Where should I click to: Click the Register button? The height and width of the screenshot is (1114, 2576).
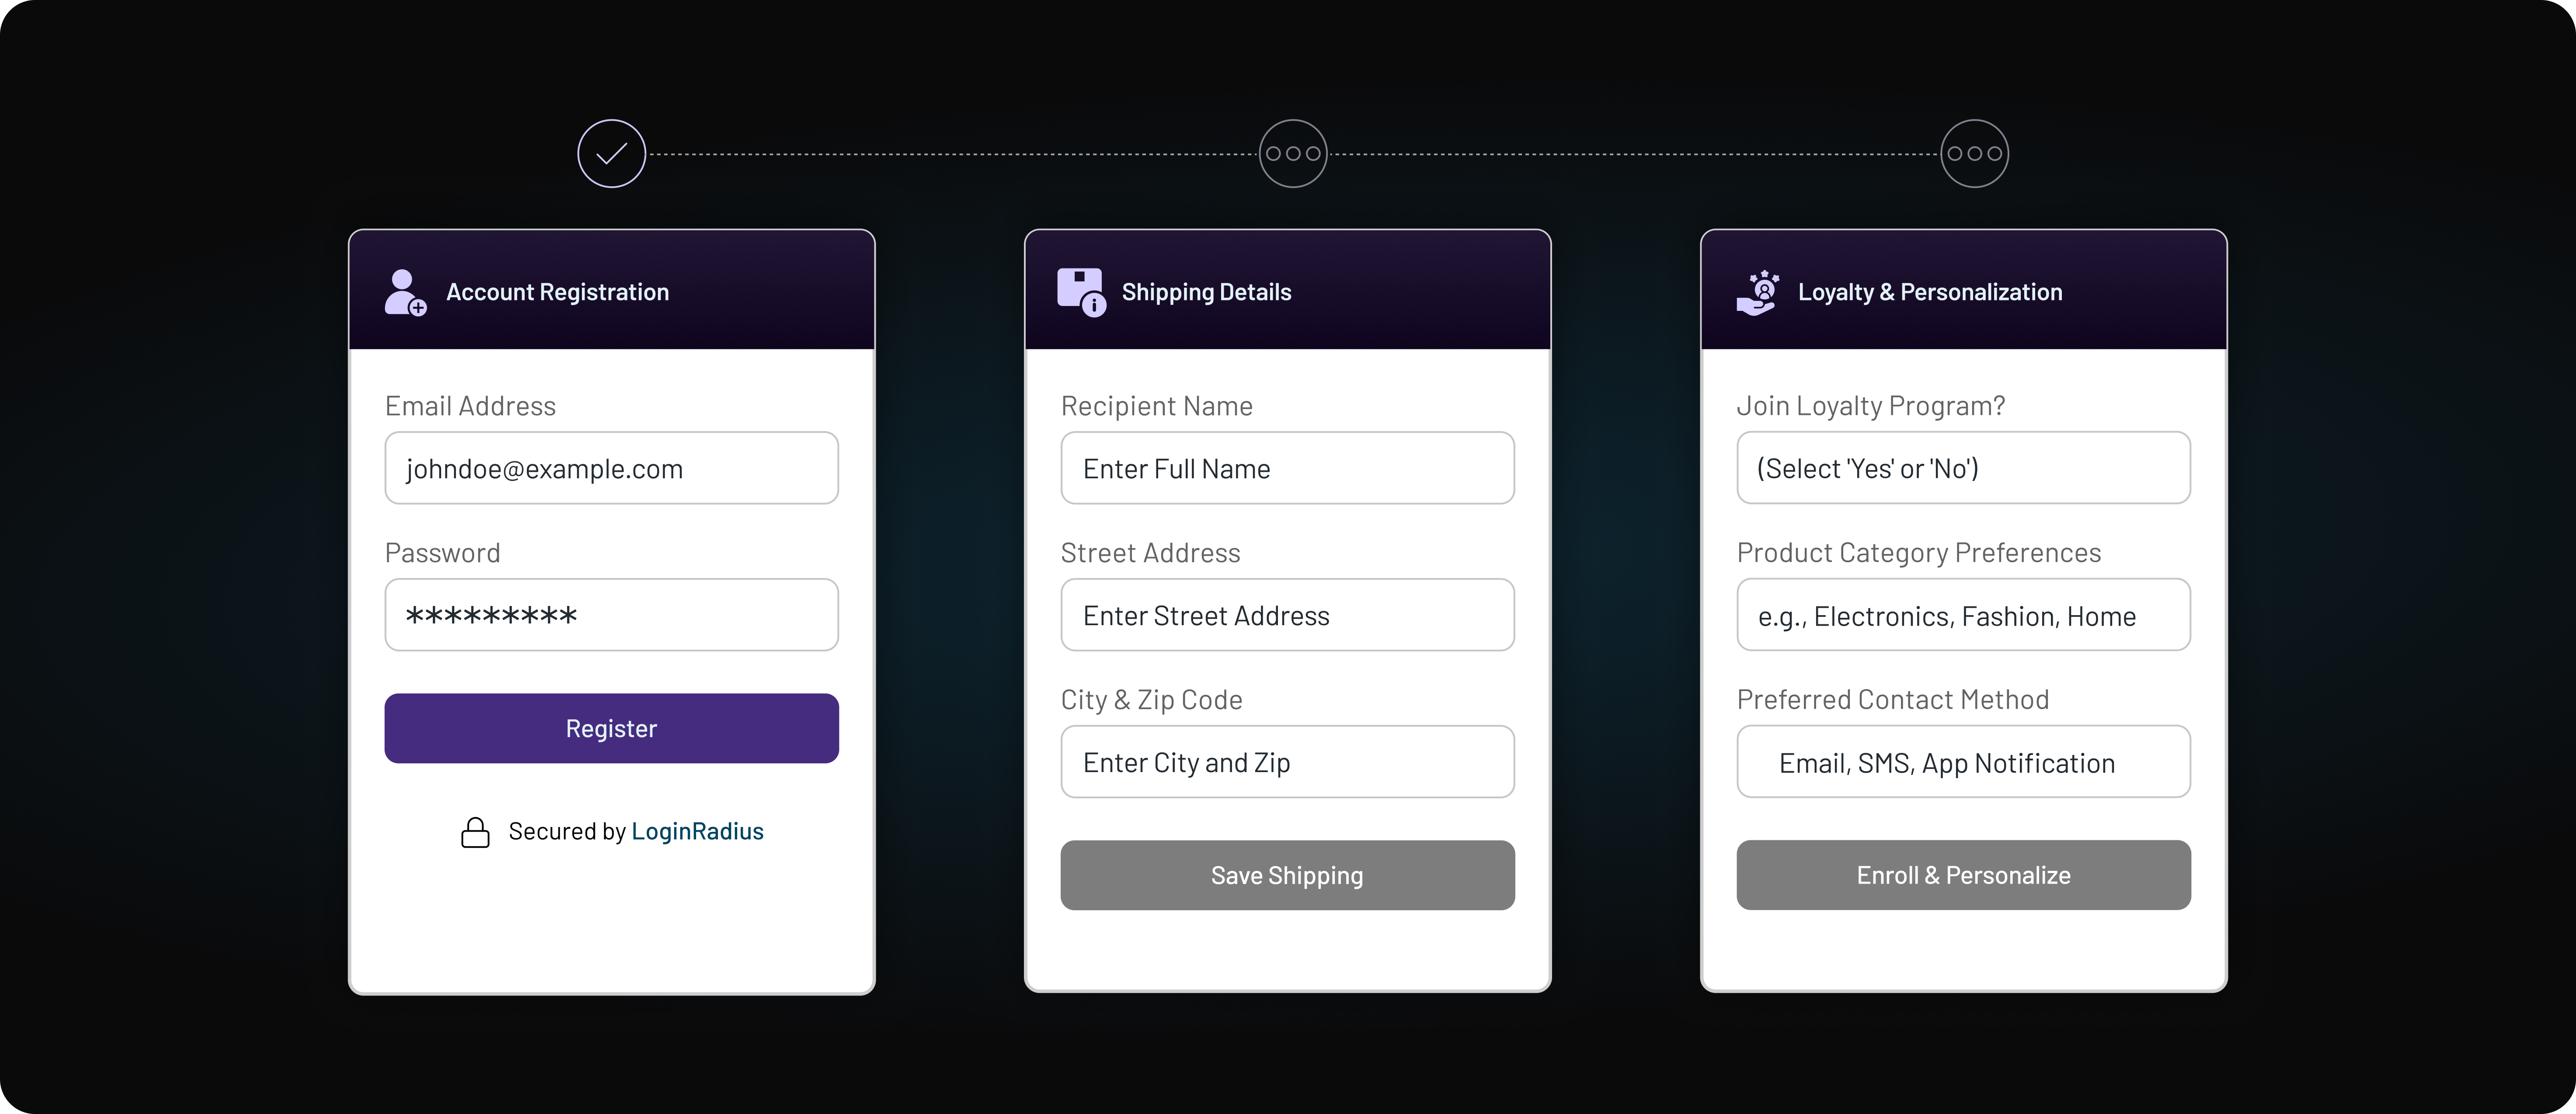coord(611,728)
